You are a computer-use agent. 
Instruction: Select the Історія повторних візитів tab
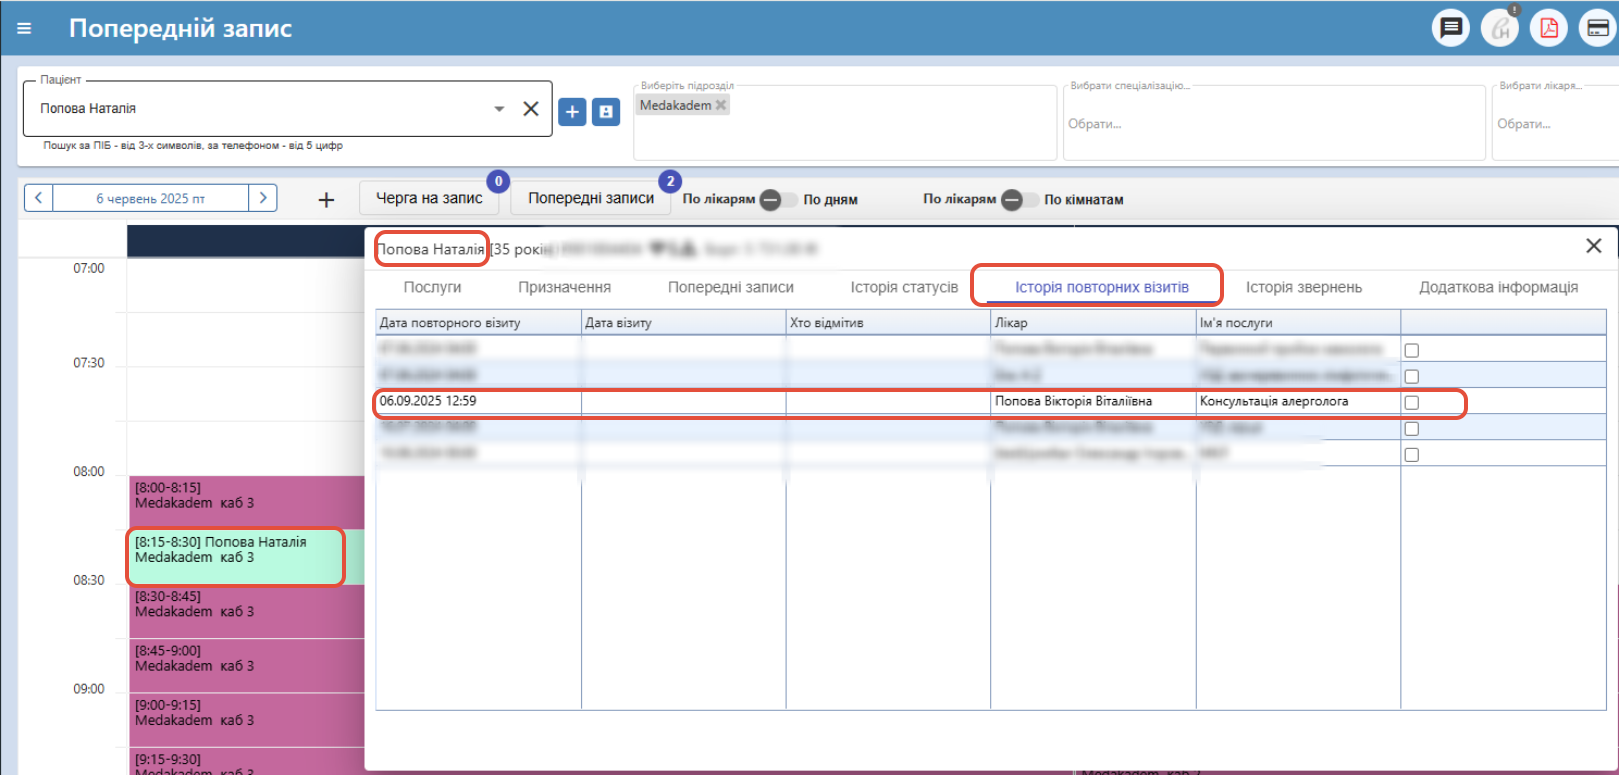tap(1102, 287)
